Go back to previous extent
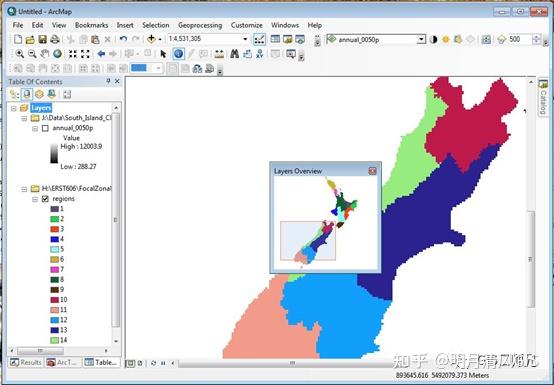The height and width of the screenshot is (385, 554). (101, 54)
